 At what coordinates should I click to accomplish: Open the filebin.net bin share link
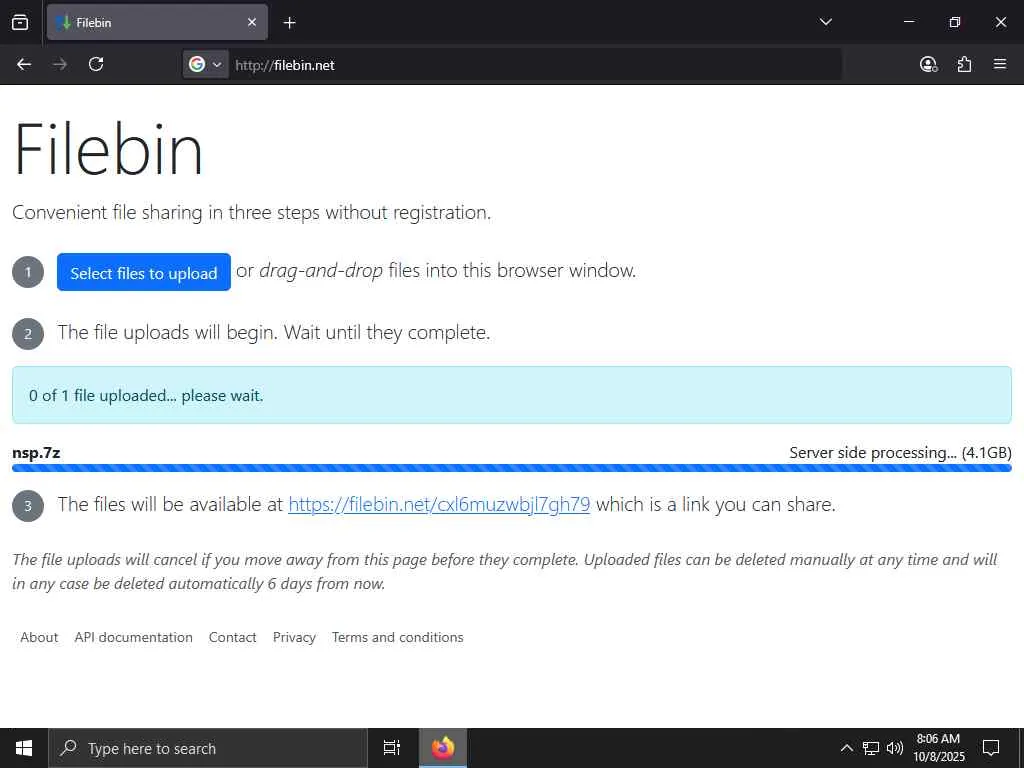439,504
